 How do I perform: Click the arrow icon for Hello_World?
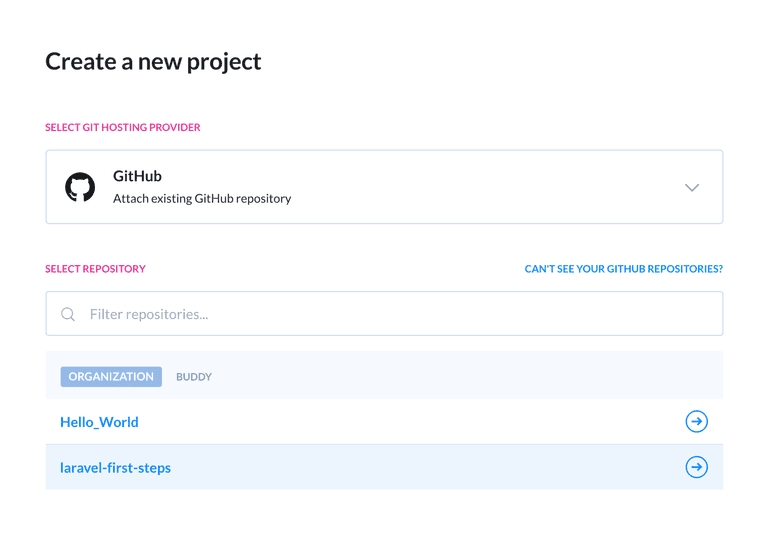coord(696,421)
